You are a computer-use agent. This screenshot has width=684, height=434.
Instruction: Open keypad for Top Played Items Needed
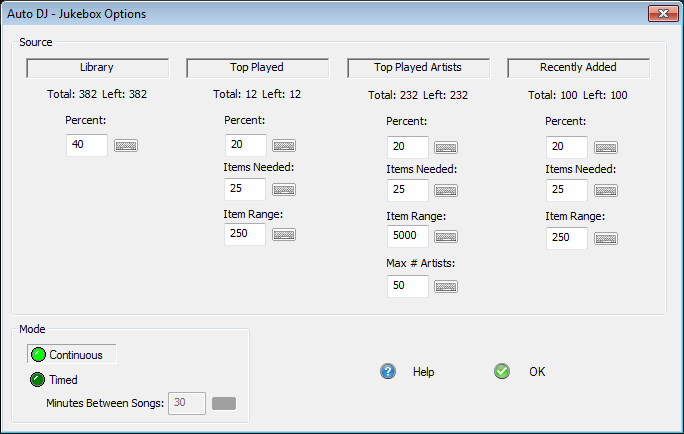[284, 190]
